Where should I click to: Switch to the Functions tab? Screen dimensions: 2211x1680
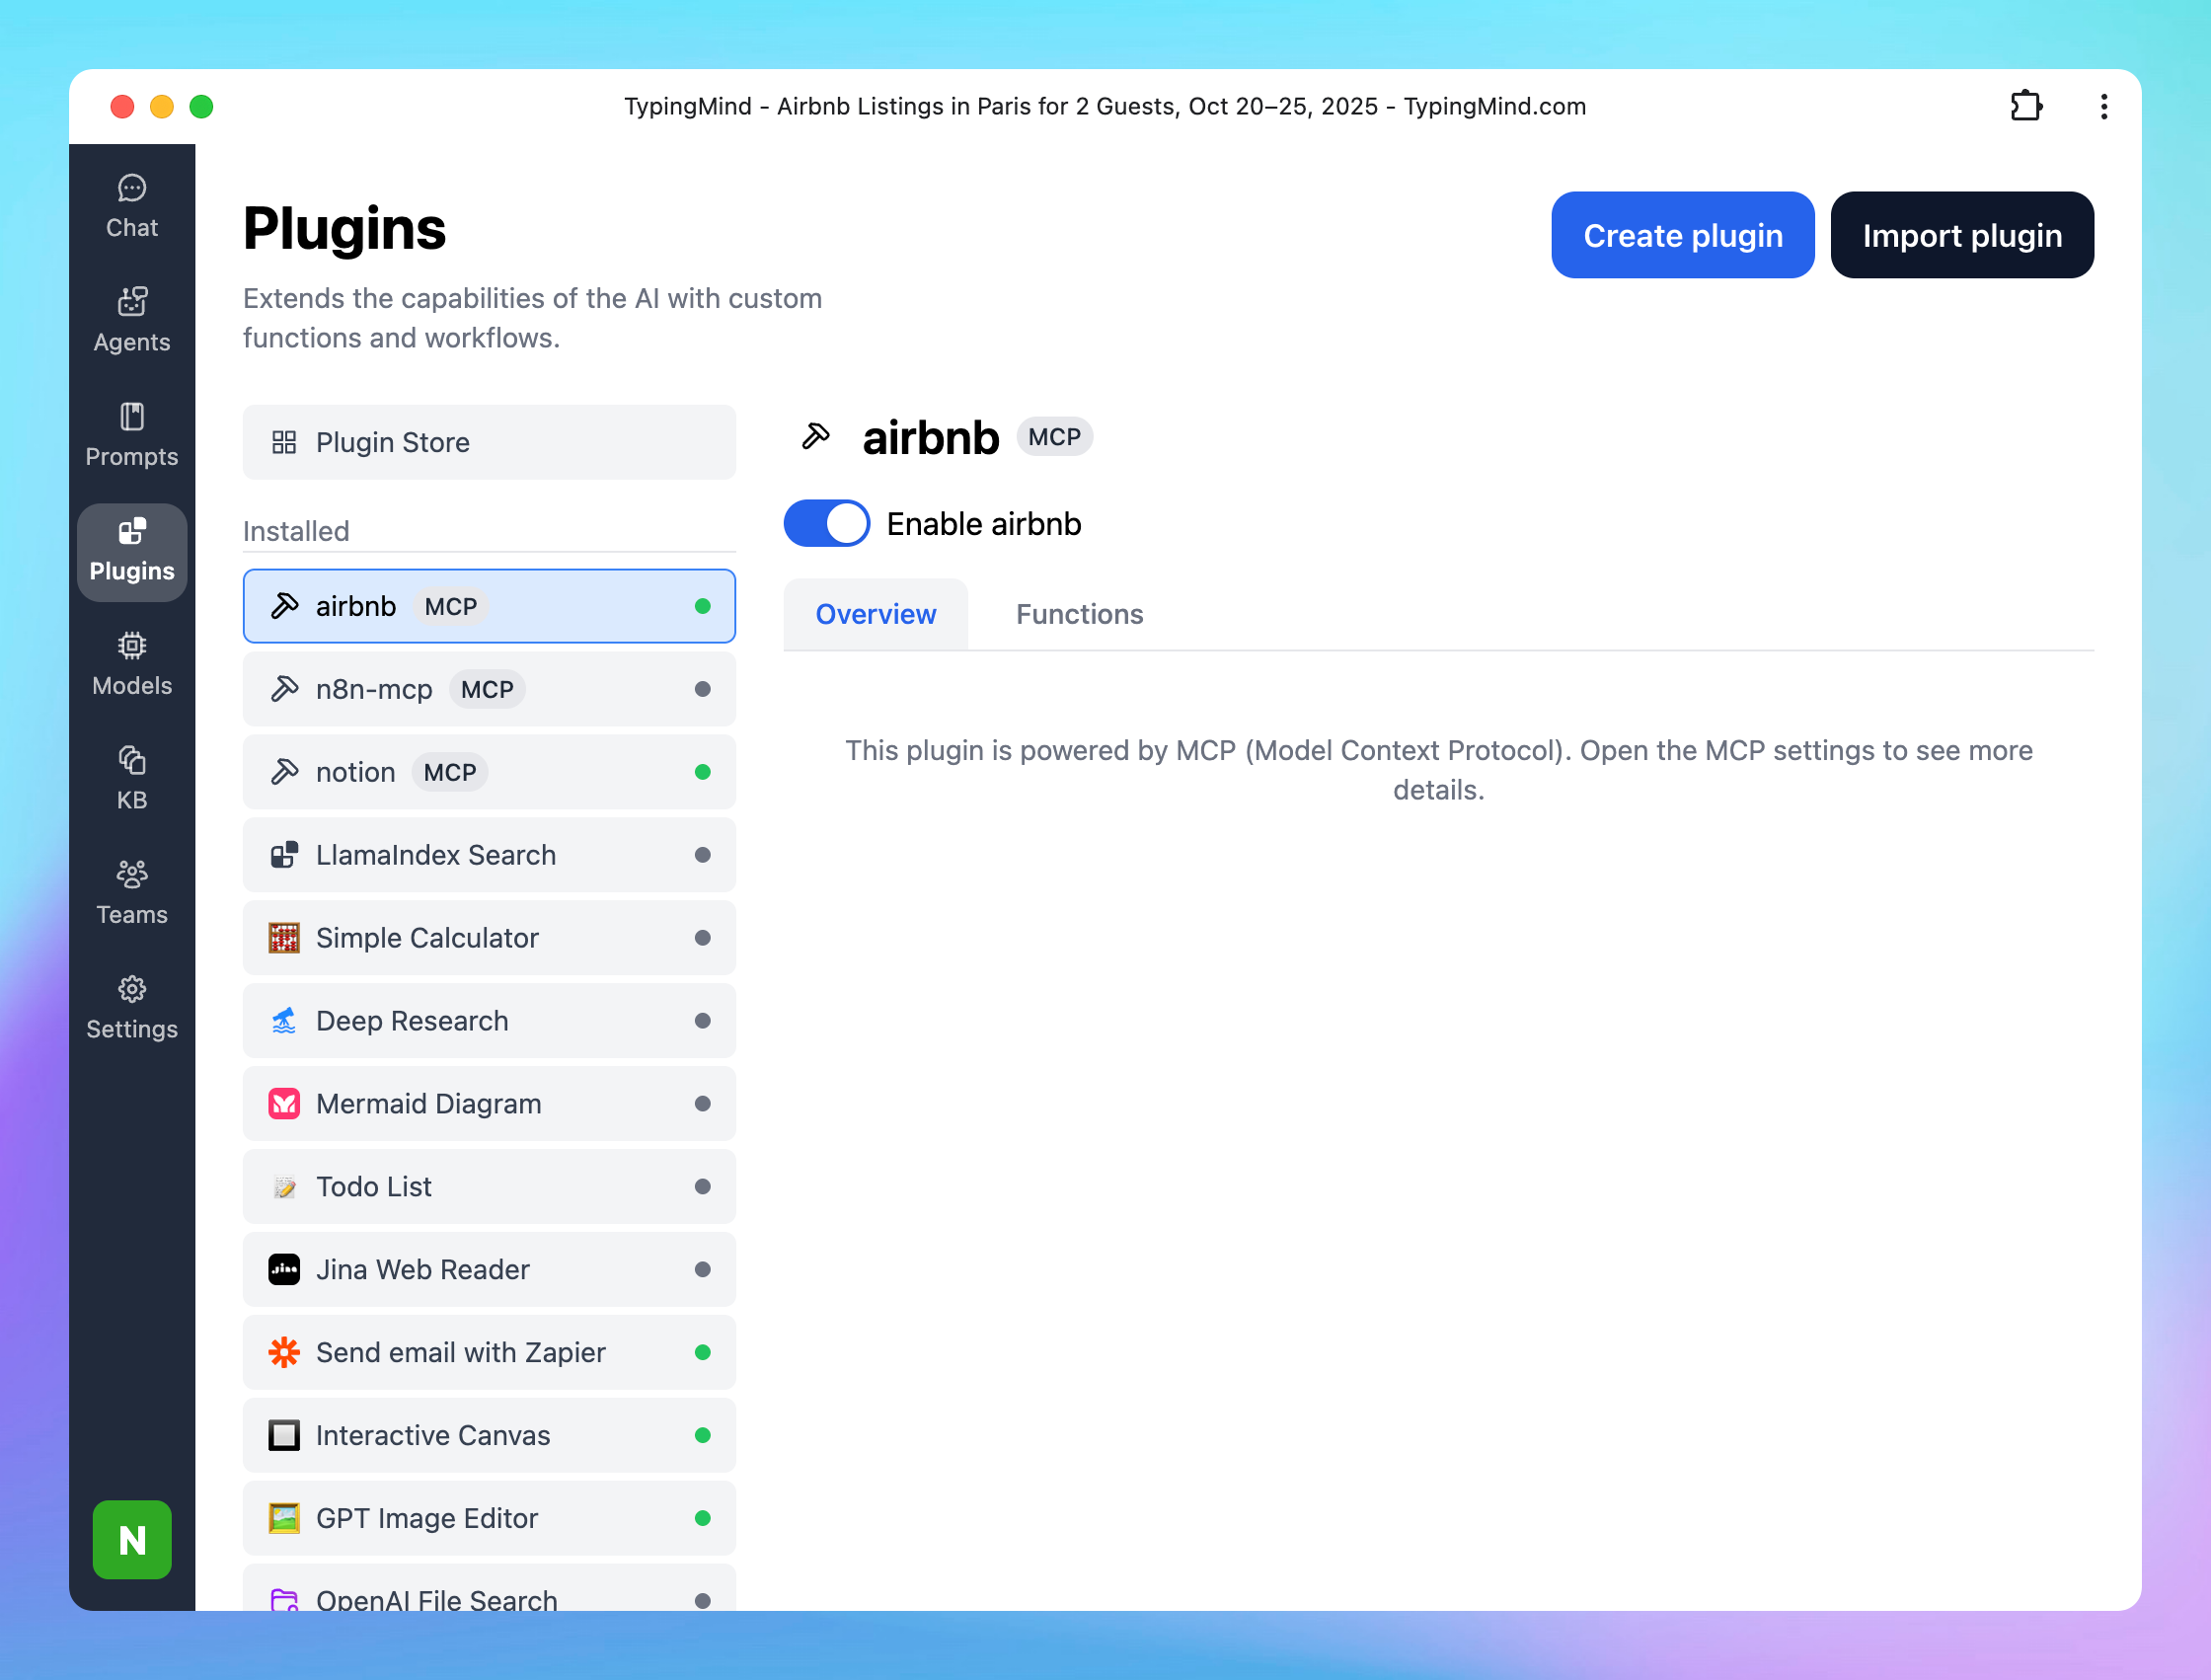(x=1079, y=614)
